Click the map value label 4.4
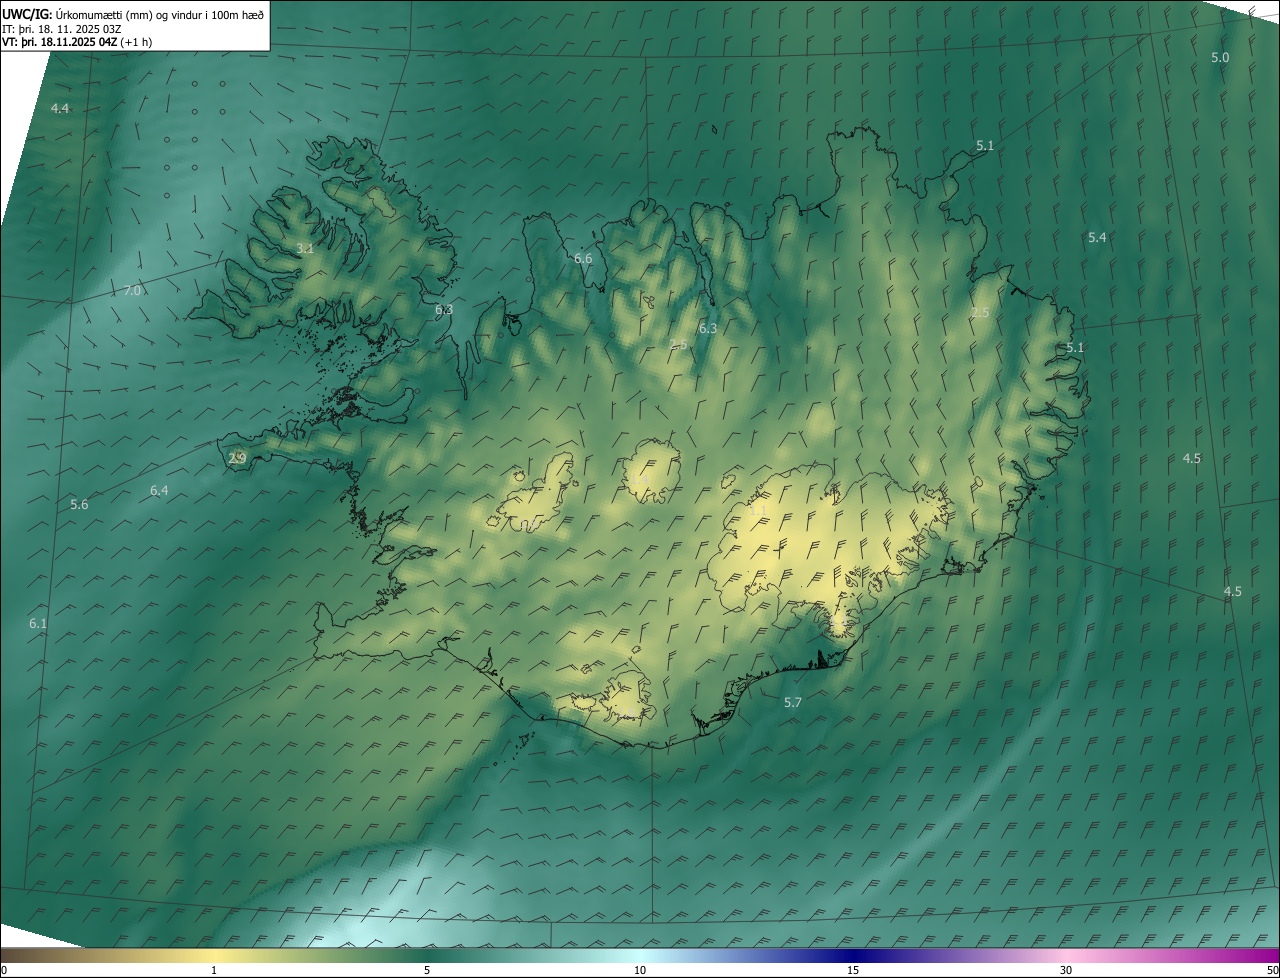Viewport: 1280px width, 978px height. (60, 108)
